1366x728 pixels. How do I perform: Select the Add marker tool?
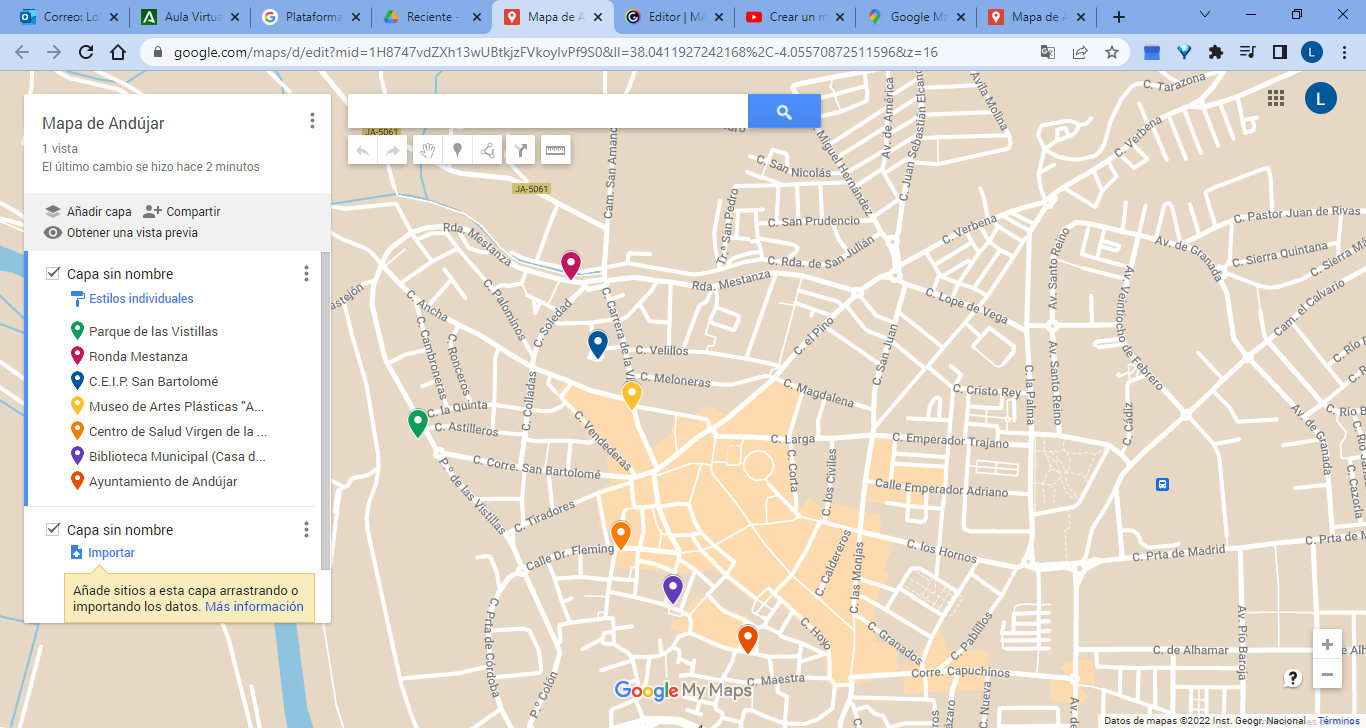coord(458,150)
